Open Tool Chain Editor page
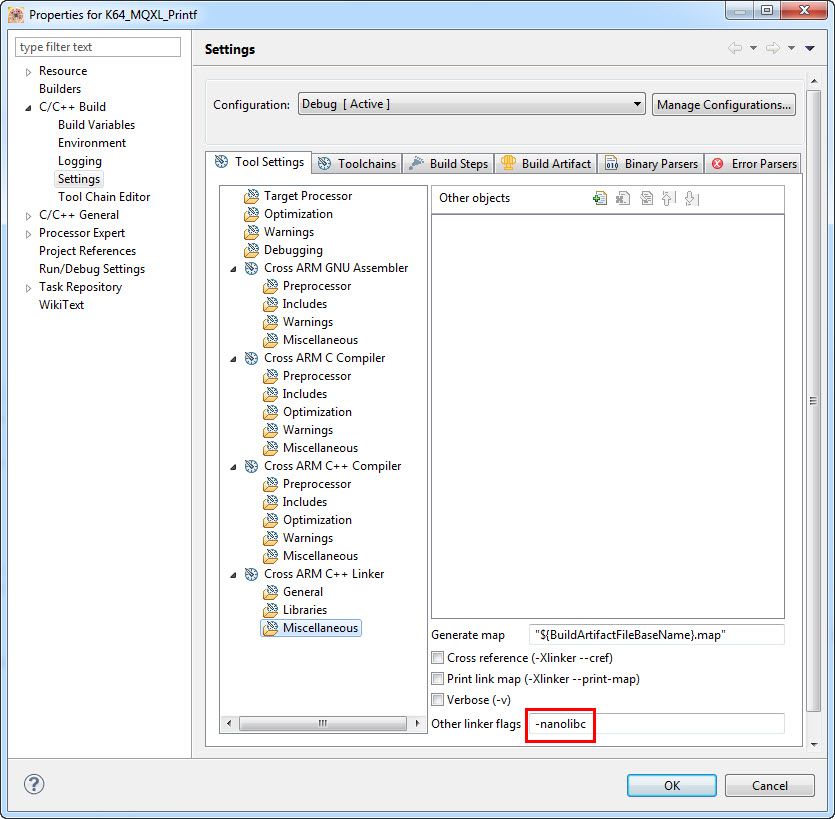 104,196
